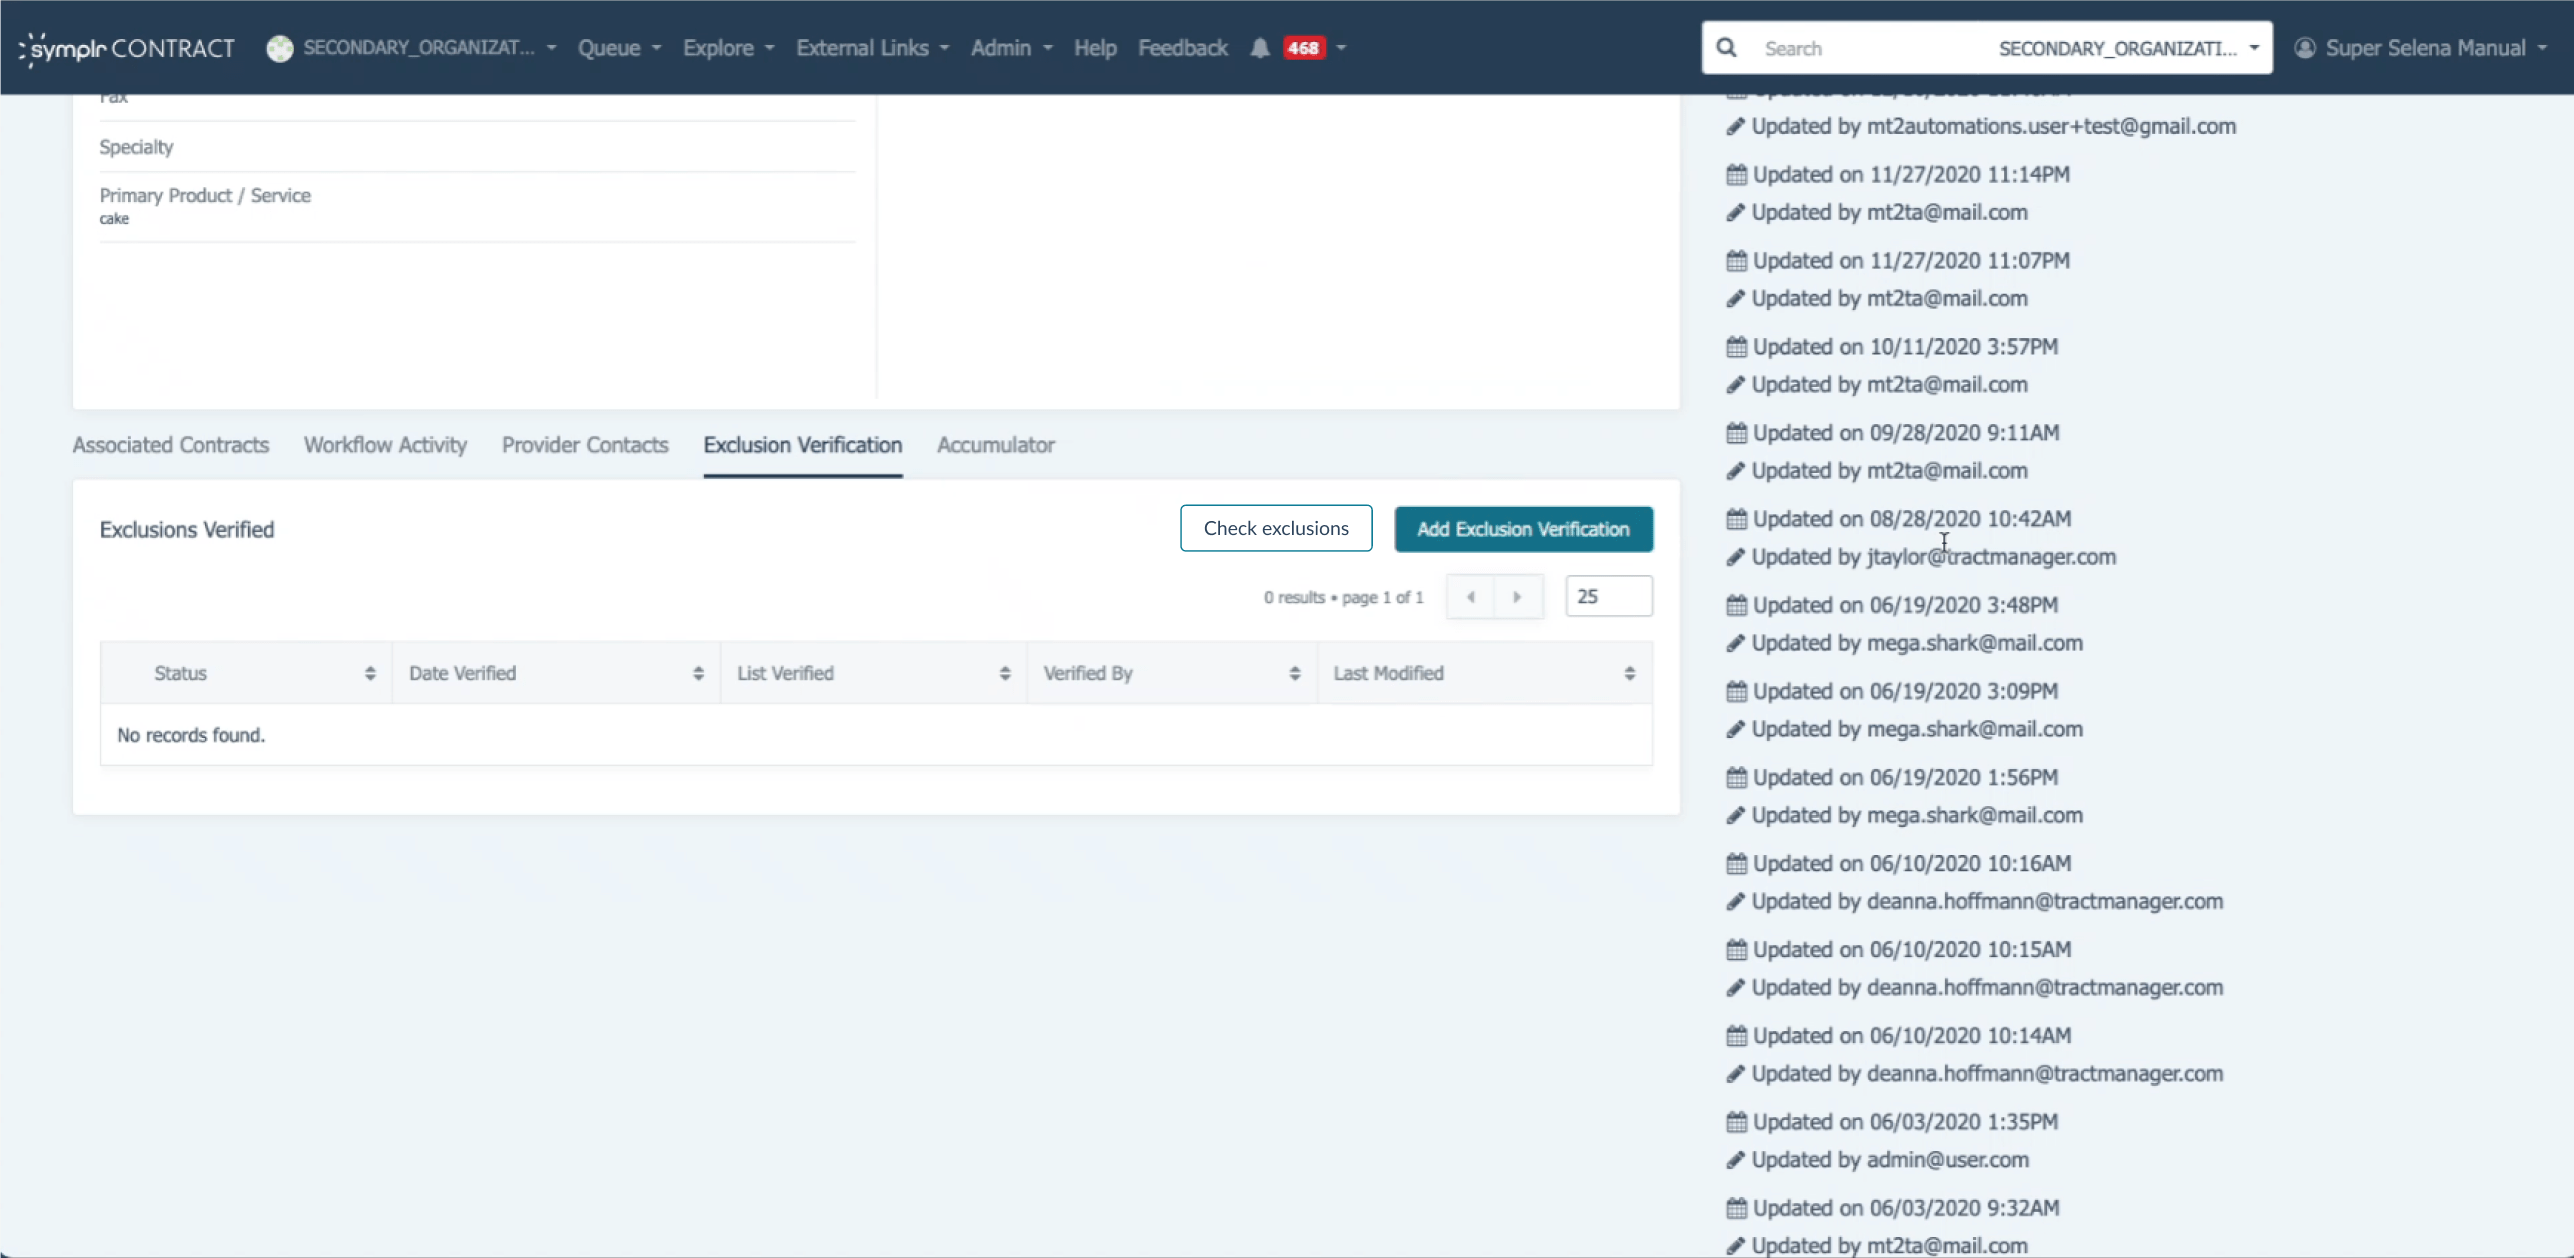Screen dimensions: 2574x1258
Task: Click the next page arrow in pagination
Action: coord(1518,595)
